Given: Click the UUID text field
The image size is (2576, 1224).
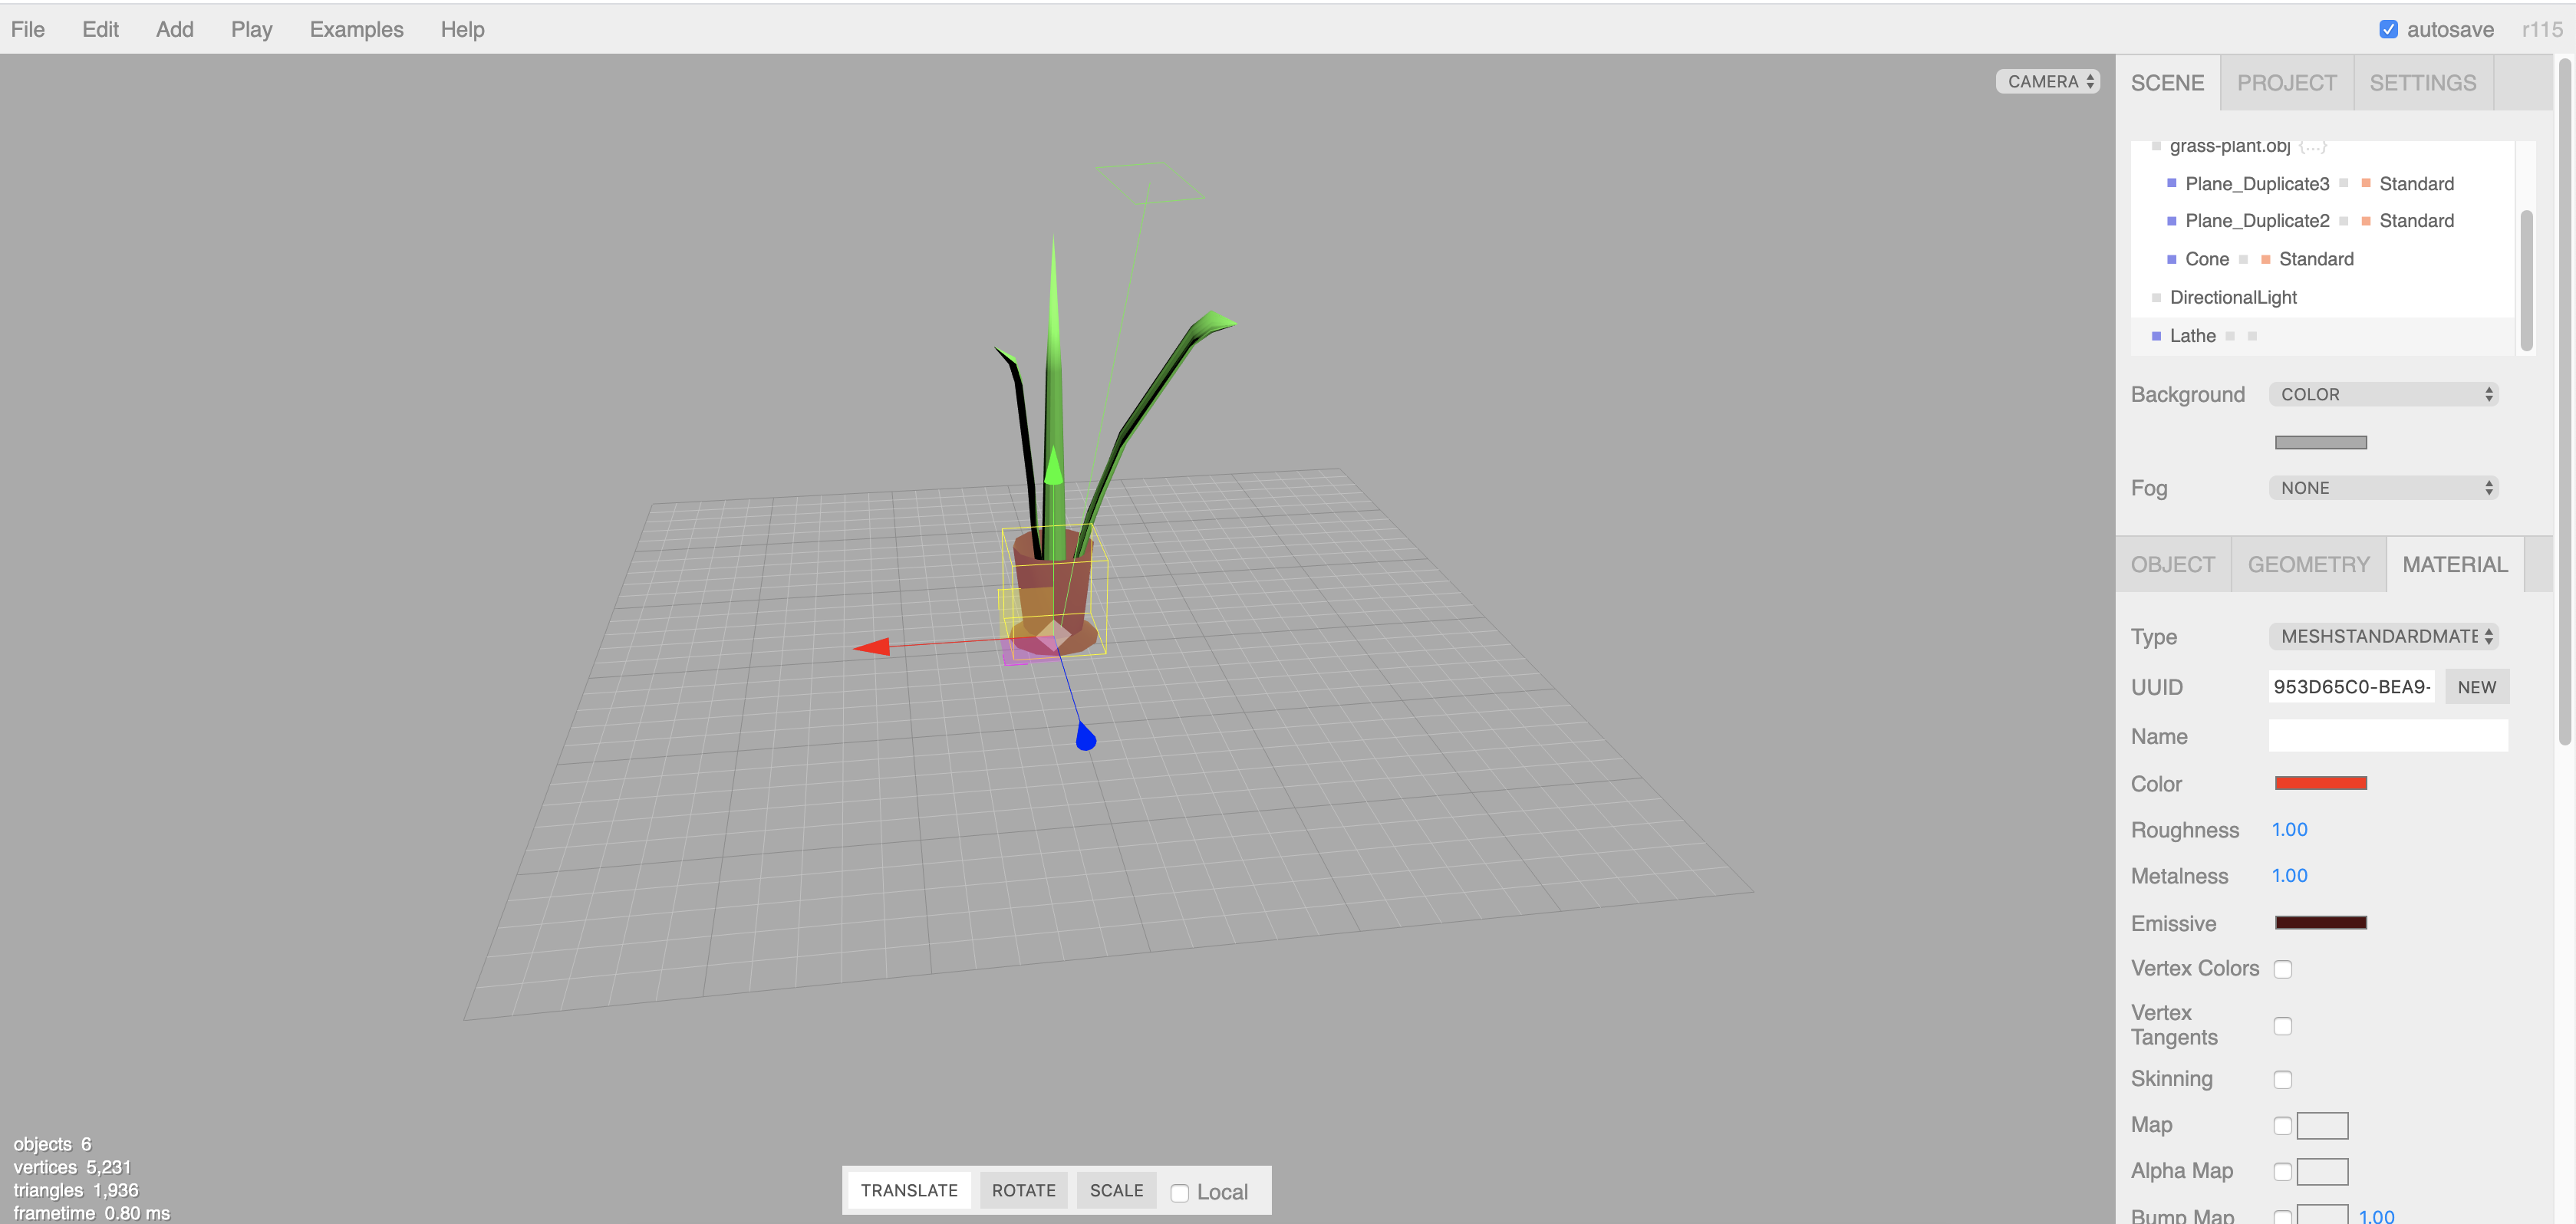Looking at the screenshot, I should [x=2351, y=687].
